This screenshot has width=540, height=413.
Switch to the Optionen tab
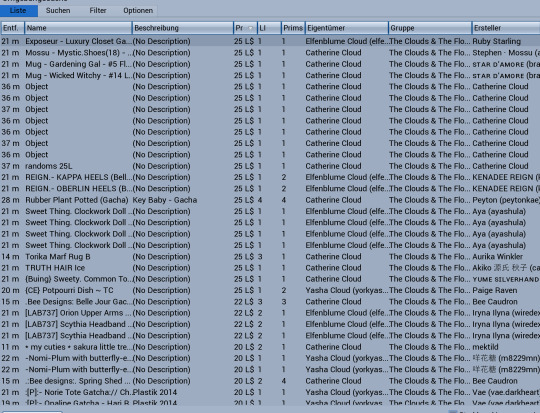pos(138,11)
